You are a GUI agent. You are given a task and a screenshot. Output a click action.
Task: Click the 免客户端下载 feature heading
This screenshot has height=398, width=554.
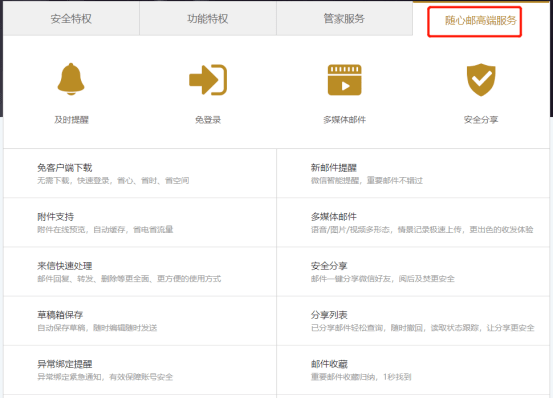pyautogui.click(x=65, y=168)
